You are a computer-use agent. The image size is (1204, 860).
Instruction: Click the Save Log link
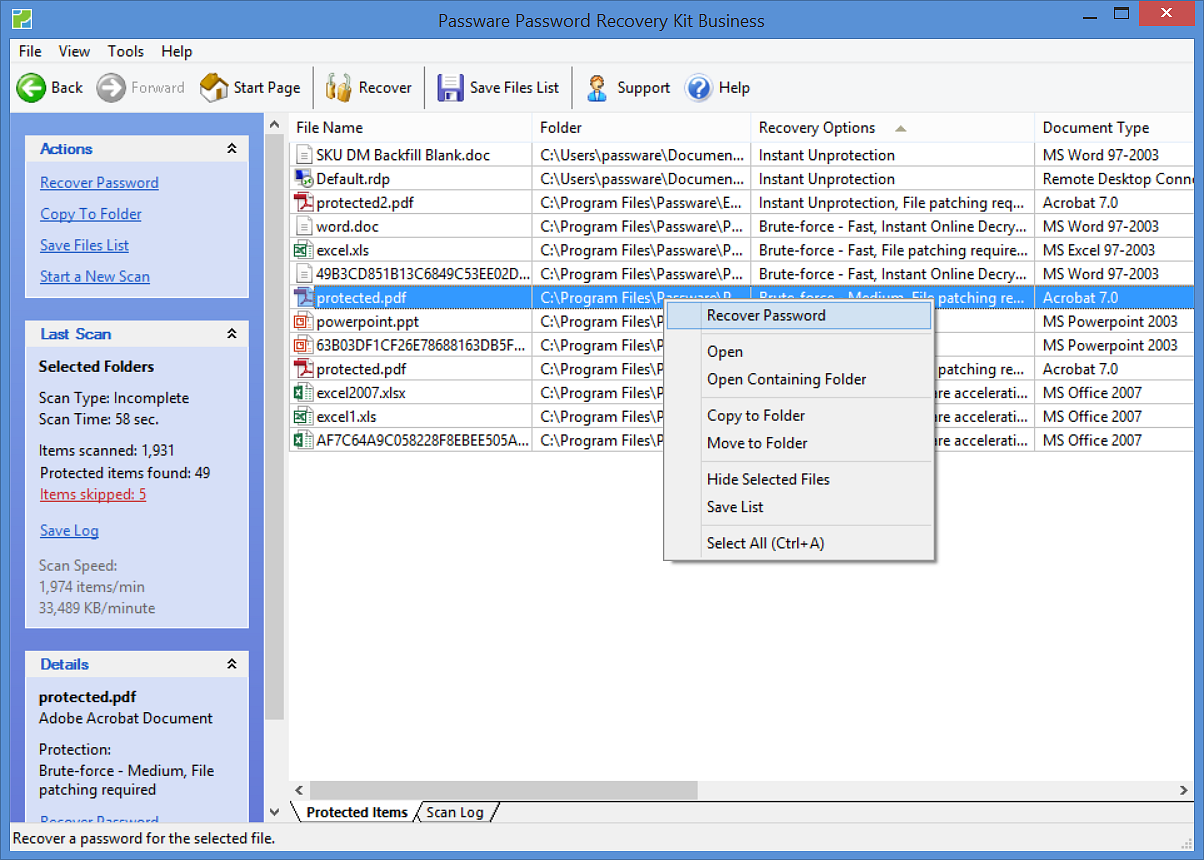click(69, 531)
